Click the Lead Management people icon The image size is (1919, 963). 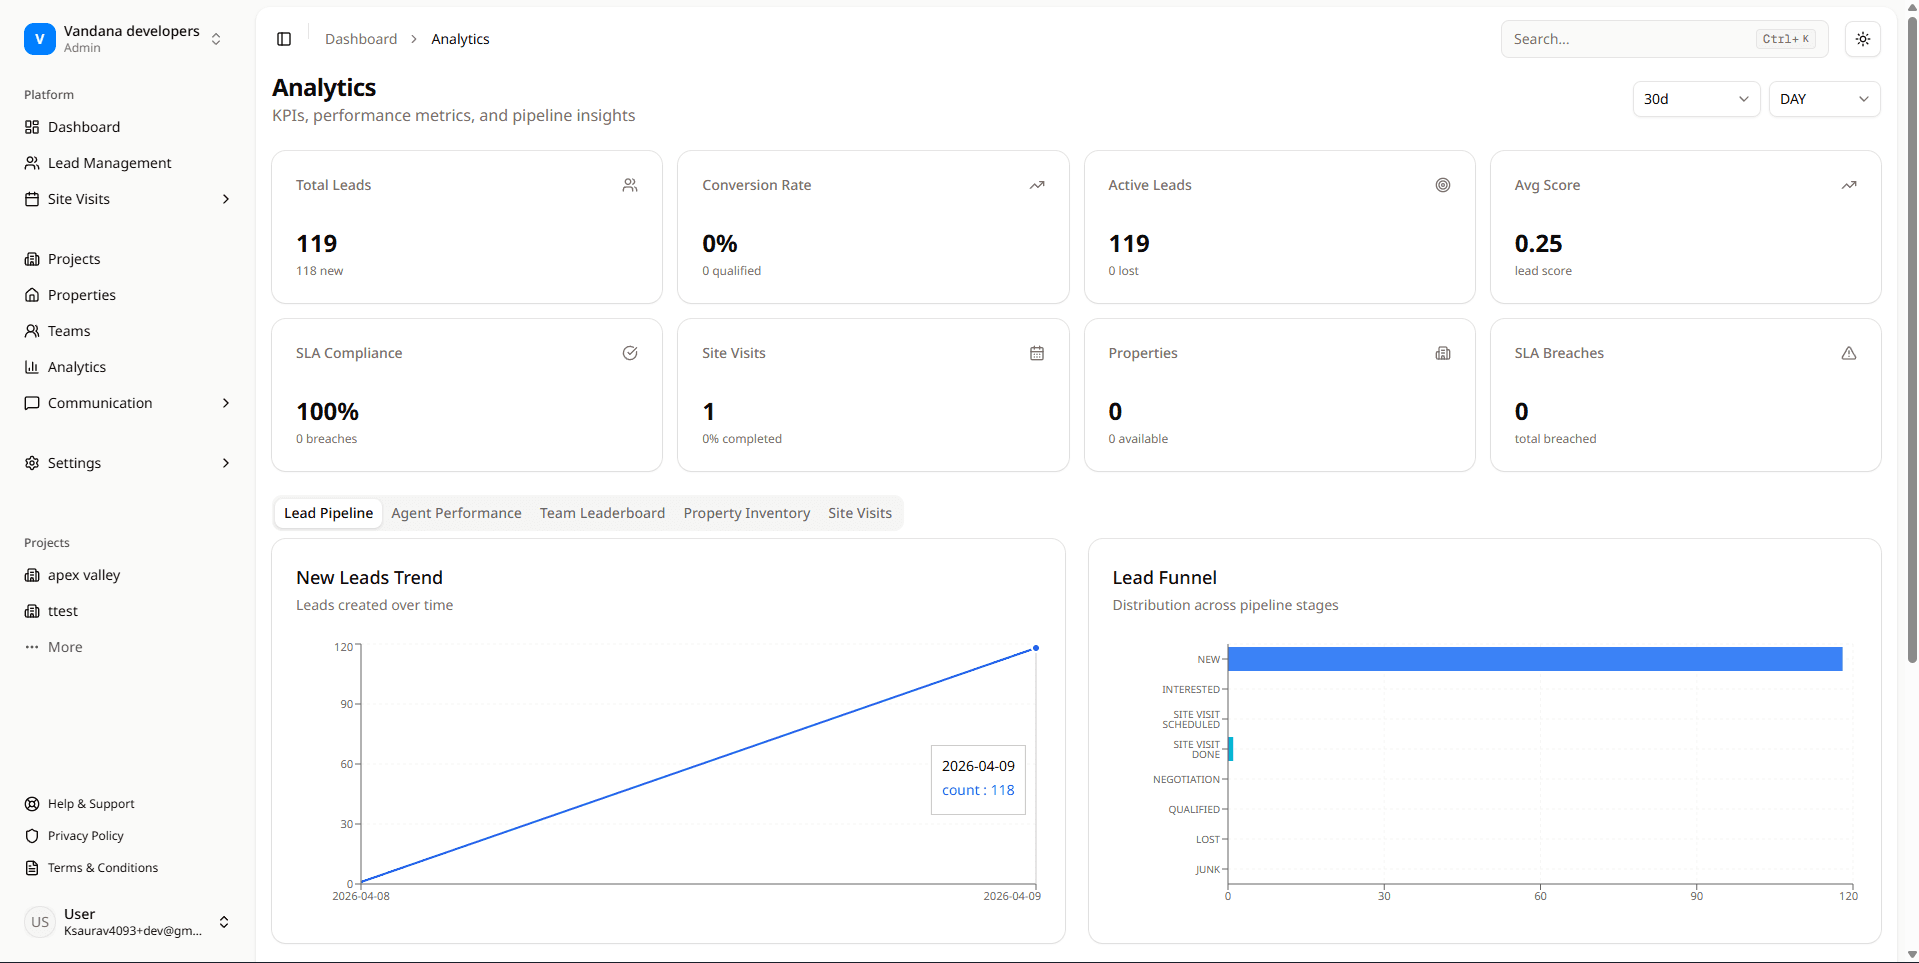coord(32,163)
